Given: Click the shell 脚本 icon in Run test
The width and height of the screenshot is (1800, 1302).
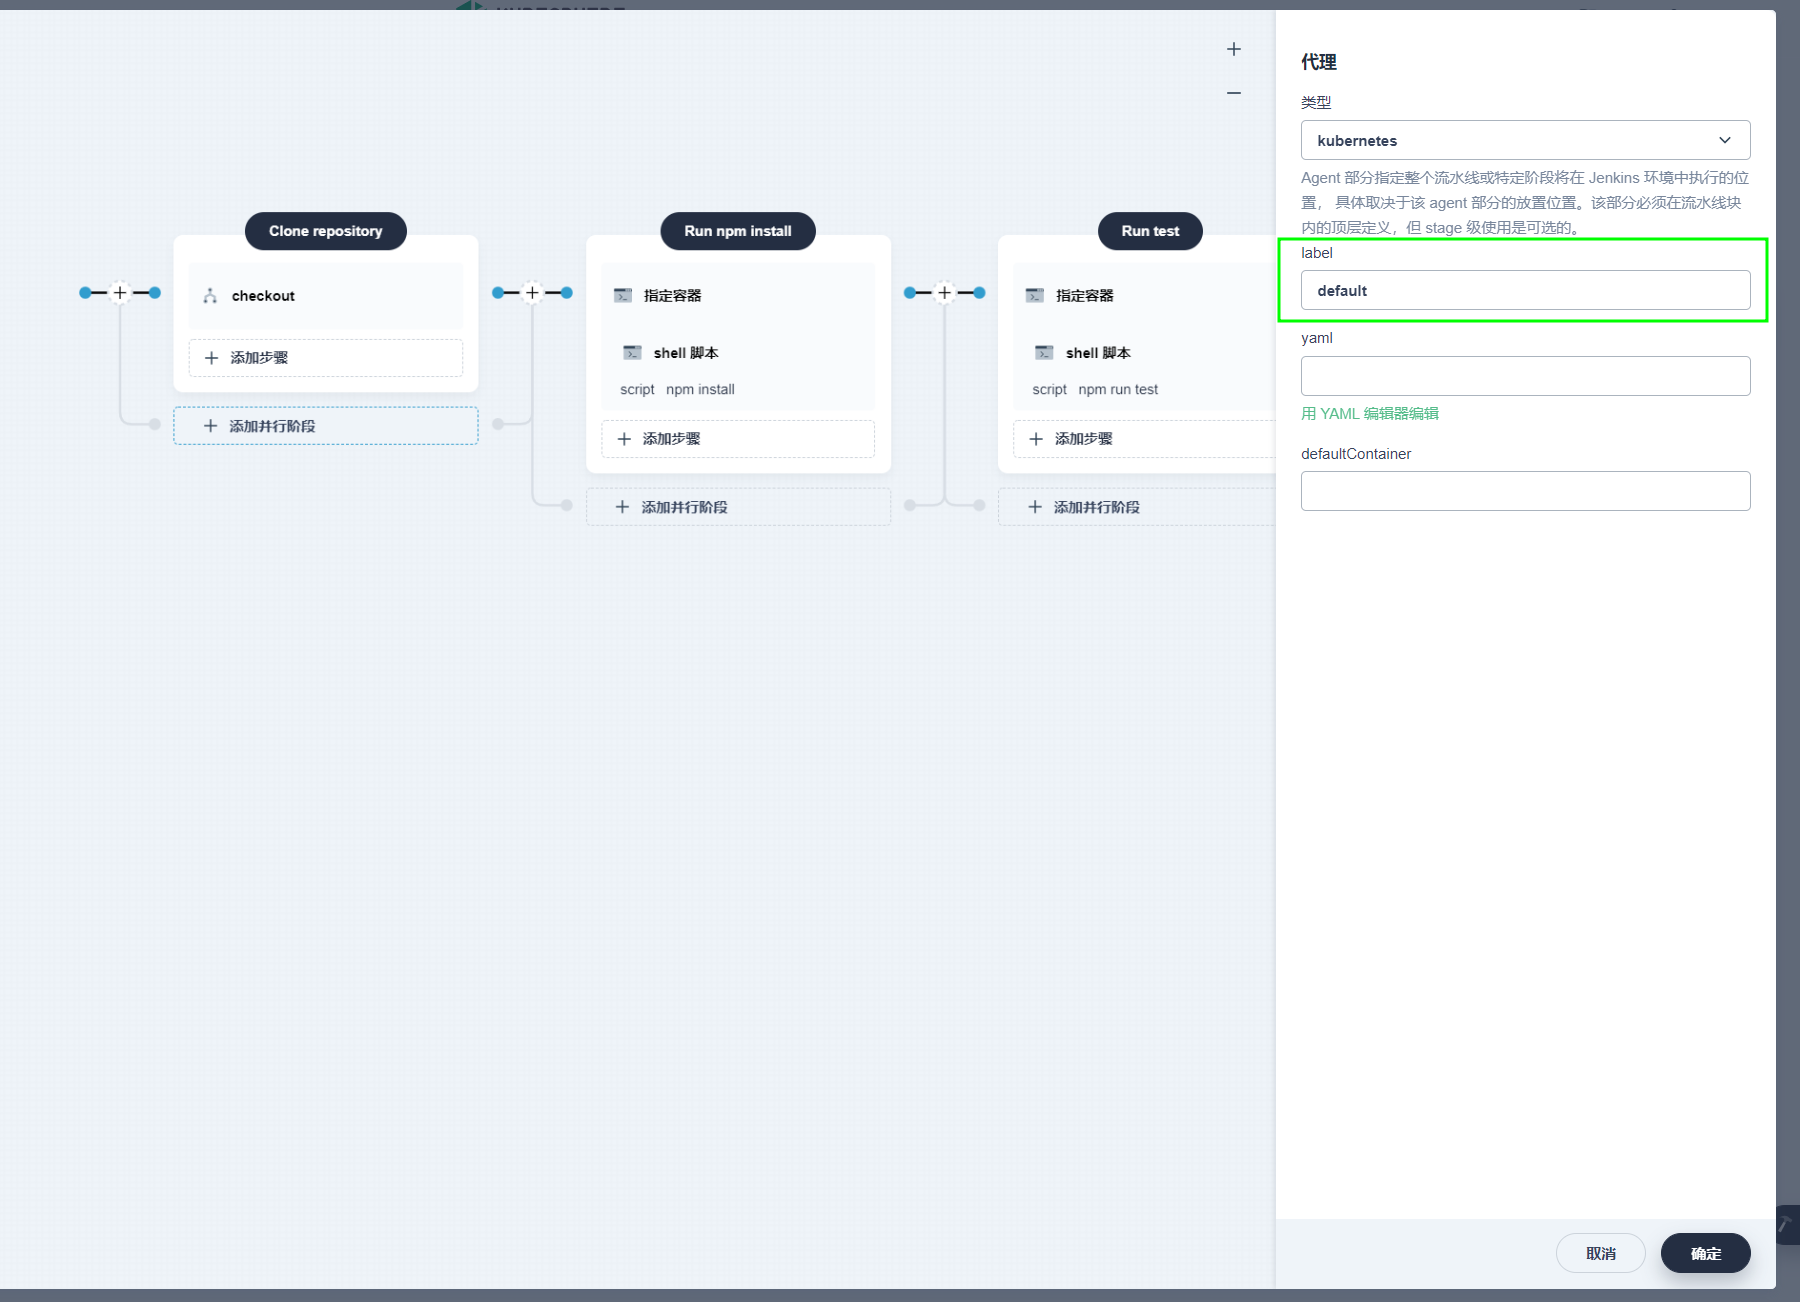Looking at the screenshot, I should [1045, 352].
